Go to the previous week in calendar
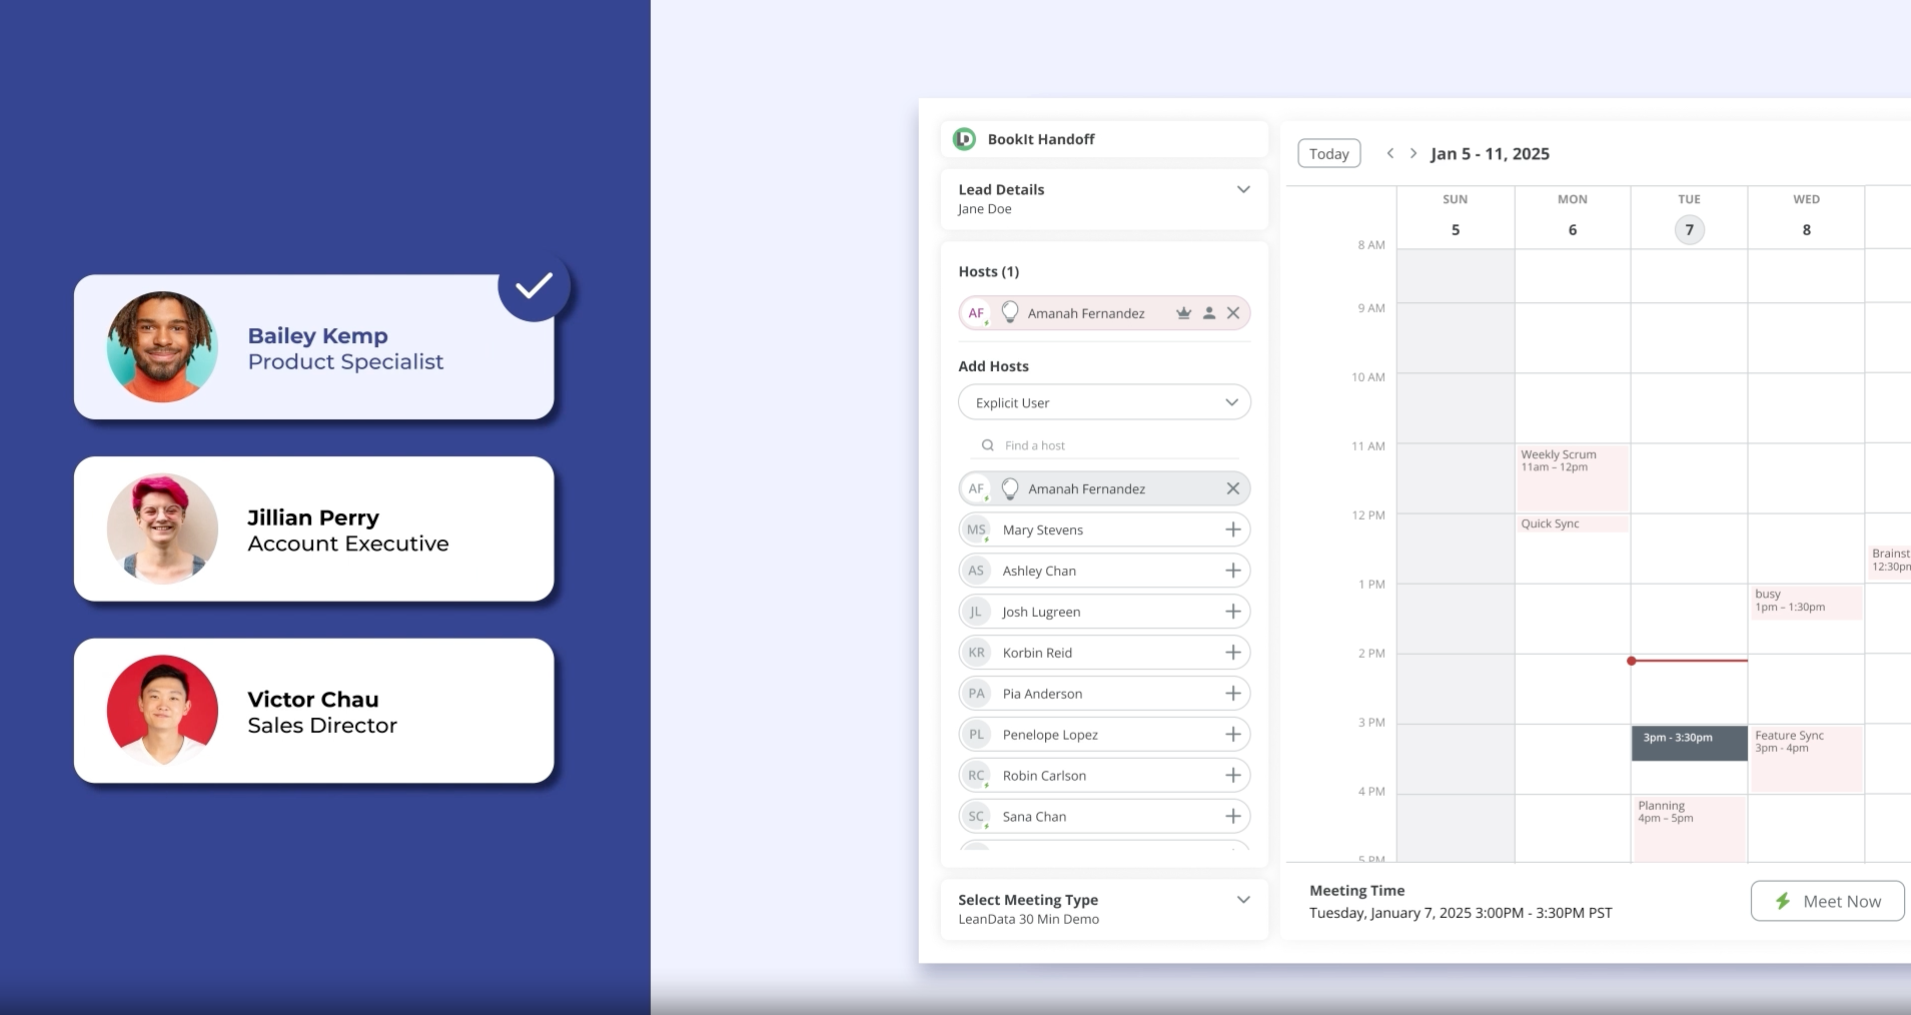The image size is (1911, 1015). (x=1390, y=153)
